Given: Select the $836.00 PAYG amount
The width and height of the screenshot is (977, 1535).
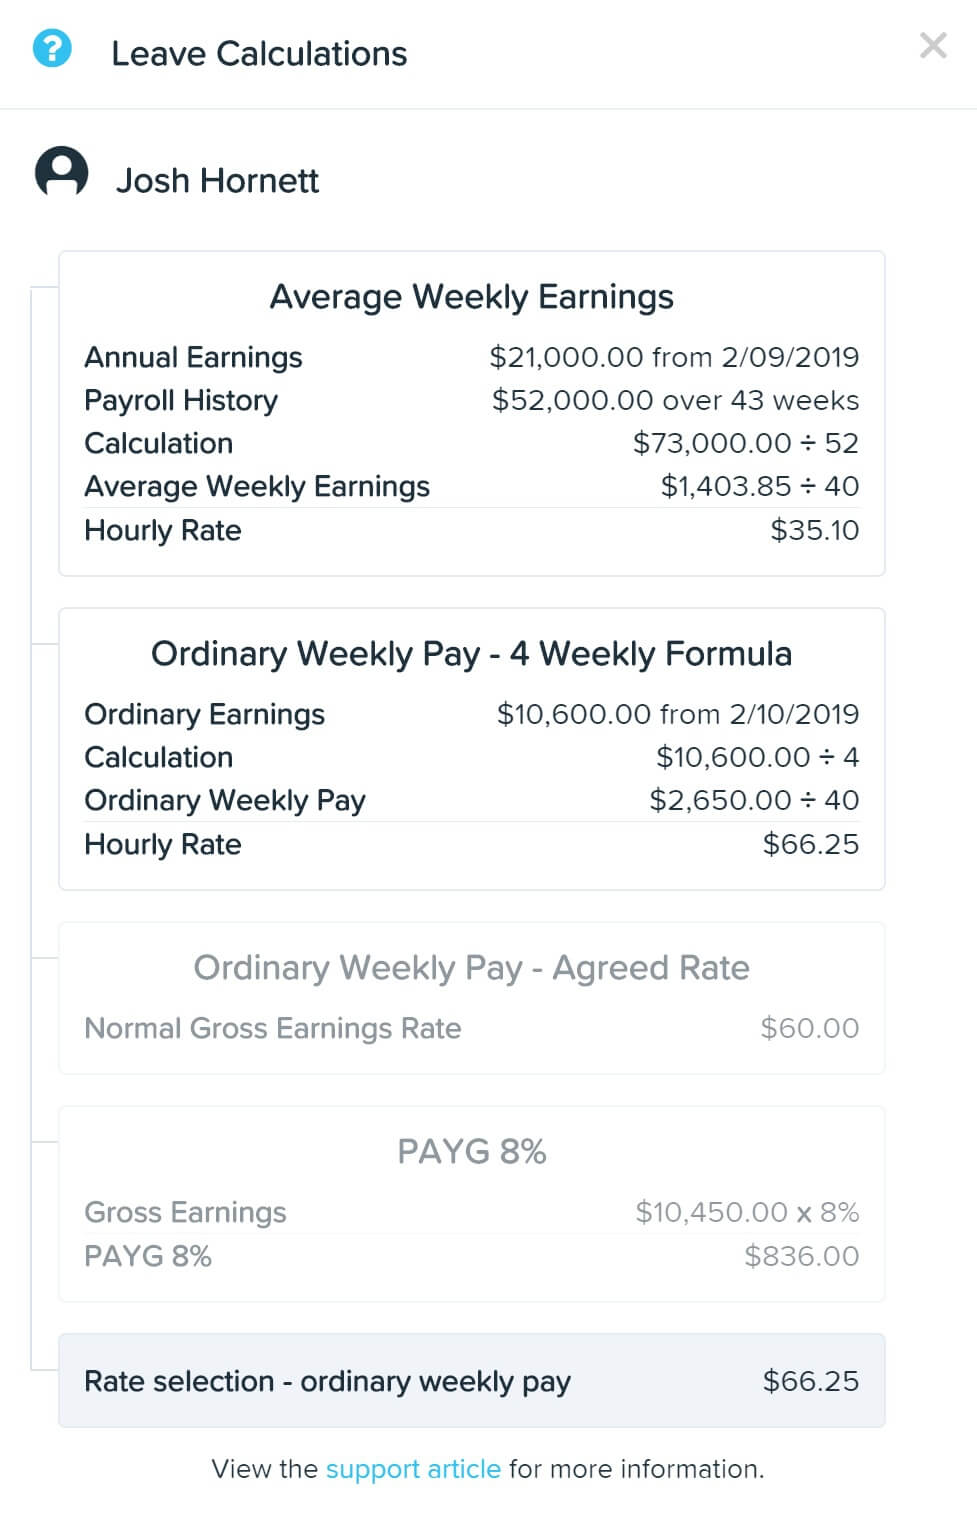Looking at the screenshot, I should [x=801, y=1256].
